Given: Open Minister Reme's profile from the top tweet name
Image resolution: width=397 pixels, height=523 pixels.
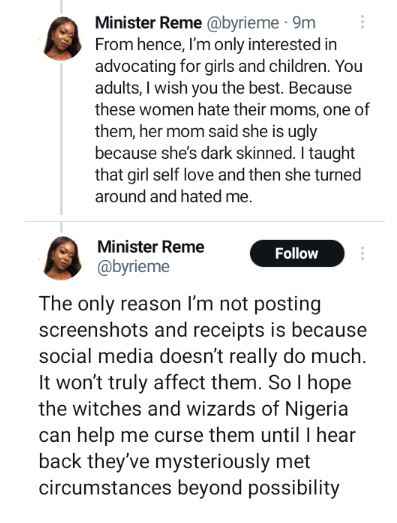Looking at the screenshot, I should coord(148,23).
